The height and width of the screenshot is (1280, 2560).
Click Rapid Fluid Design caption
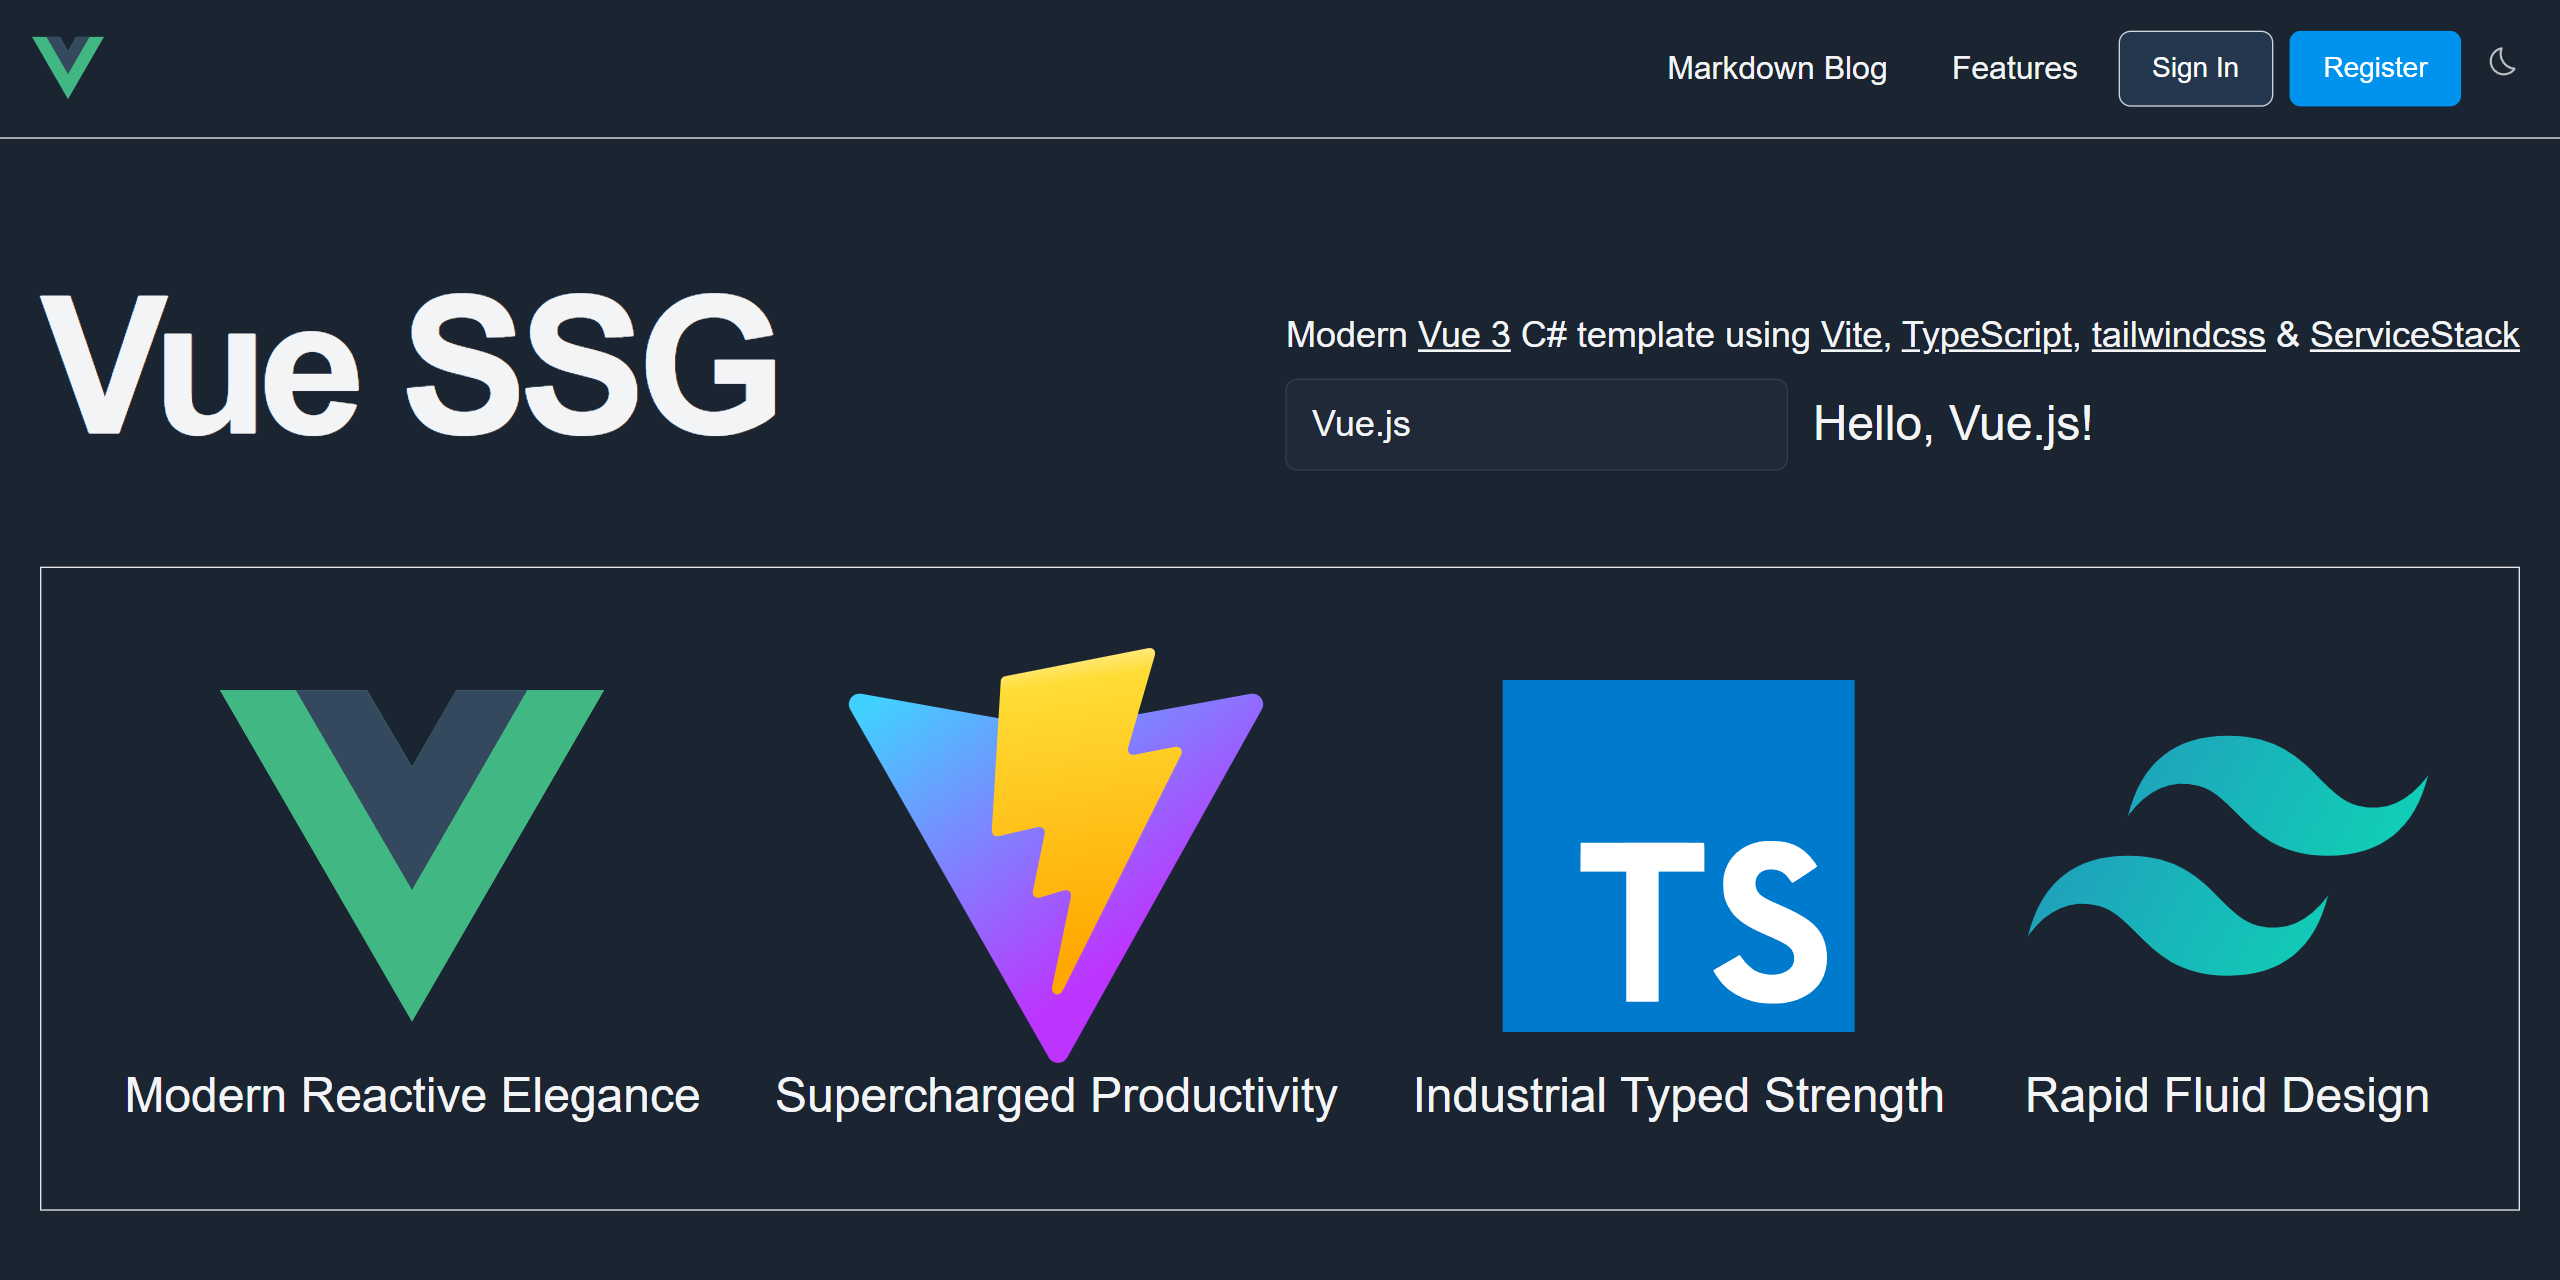click(2228, 1097)
